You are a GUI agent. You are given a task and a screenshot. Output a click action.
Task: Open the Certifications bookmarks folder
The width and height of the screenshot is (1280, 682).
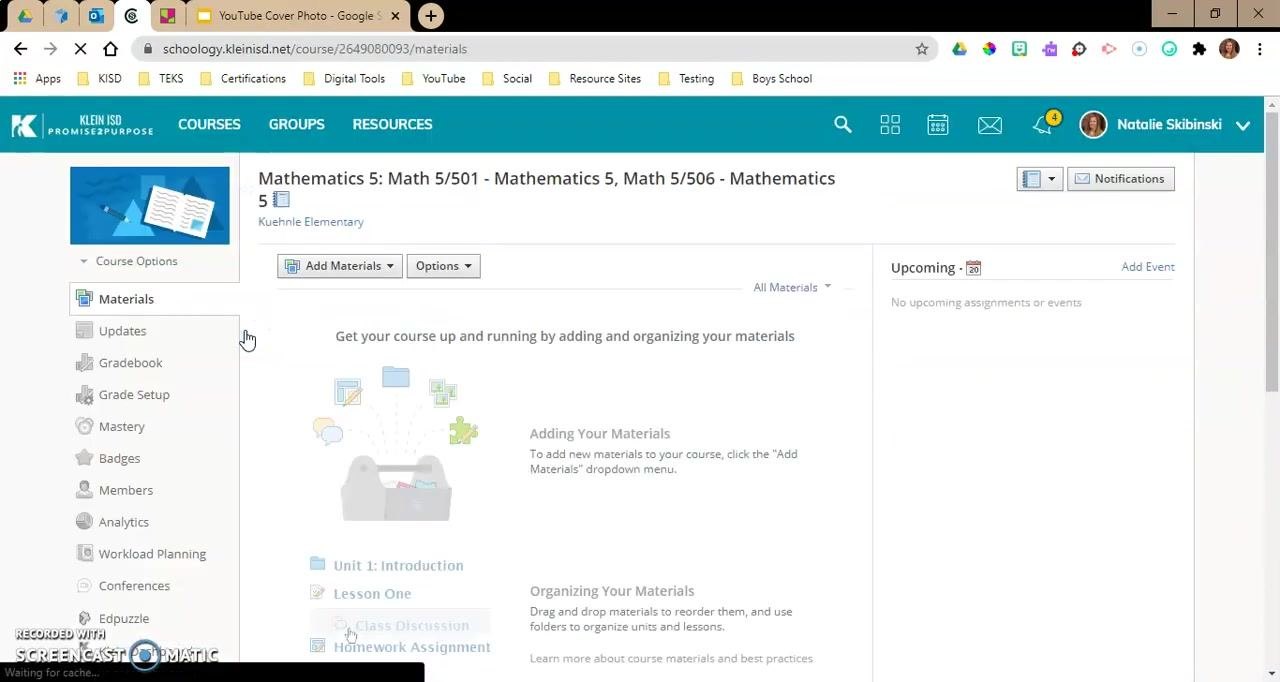coord(242,78)
